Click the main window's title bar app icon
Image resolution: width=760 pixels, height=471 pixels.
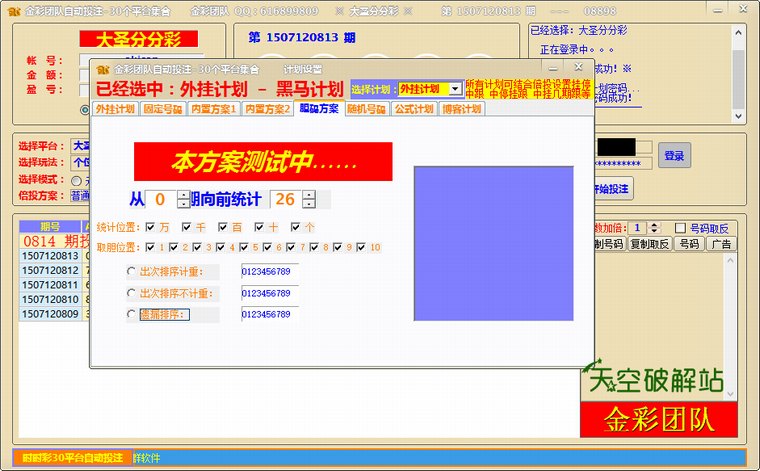point(12,11)
